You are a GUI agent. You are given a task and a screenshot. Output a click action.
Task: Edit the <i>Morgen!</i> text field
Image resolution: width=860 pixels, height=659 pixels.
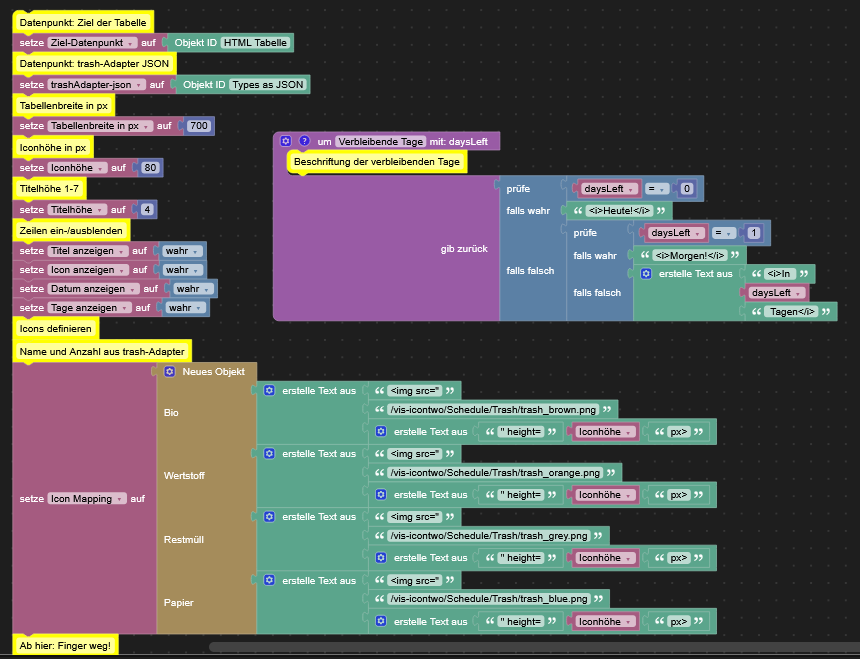tap(690, 255)
